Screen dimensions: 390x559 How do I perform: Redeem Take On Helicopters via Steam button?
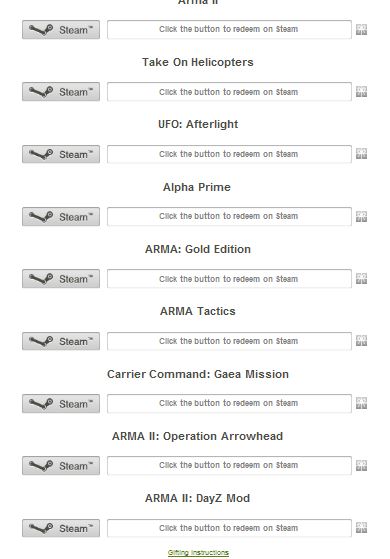(61, 92)
